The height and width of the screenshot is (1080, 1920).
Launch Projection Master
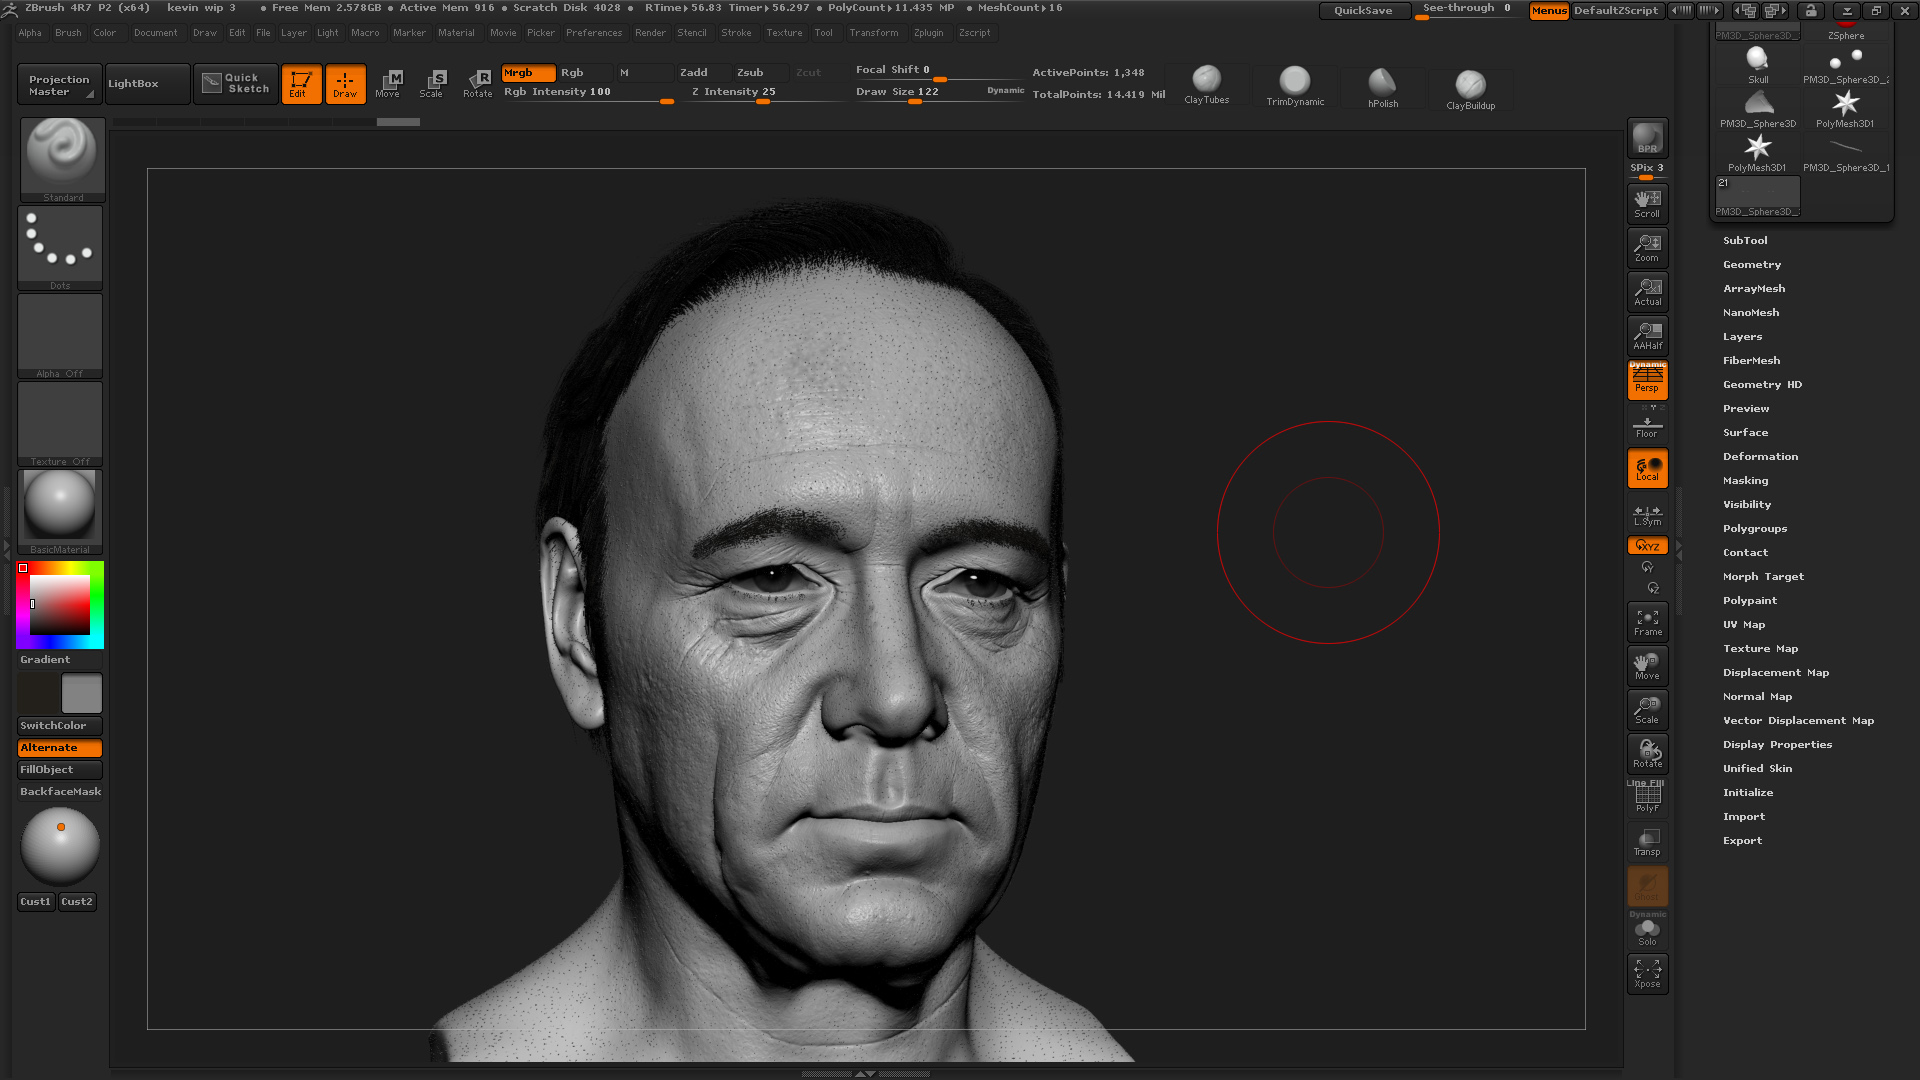click(x=58, y=83)
